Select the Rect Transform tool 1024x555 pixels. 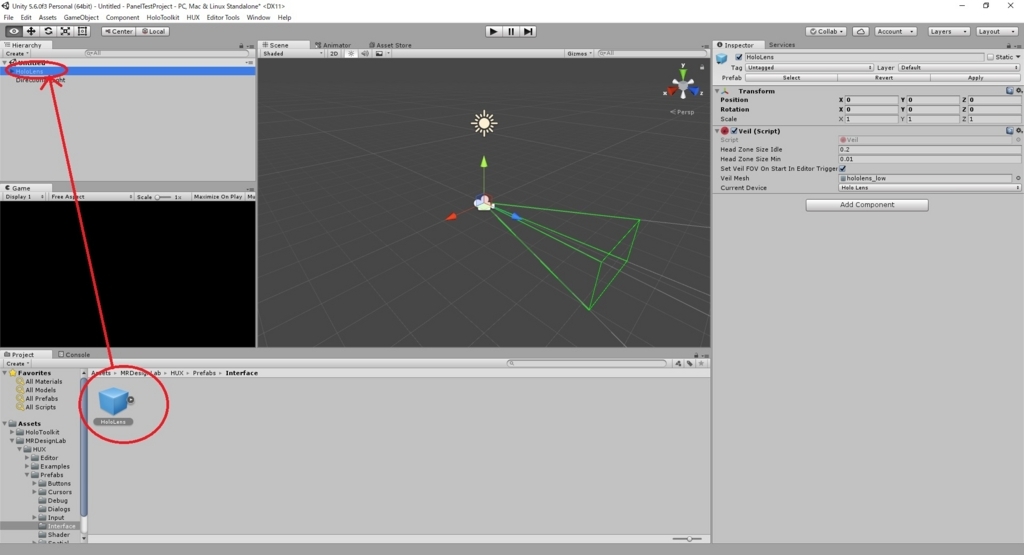pos(82,31)
